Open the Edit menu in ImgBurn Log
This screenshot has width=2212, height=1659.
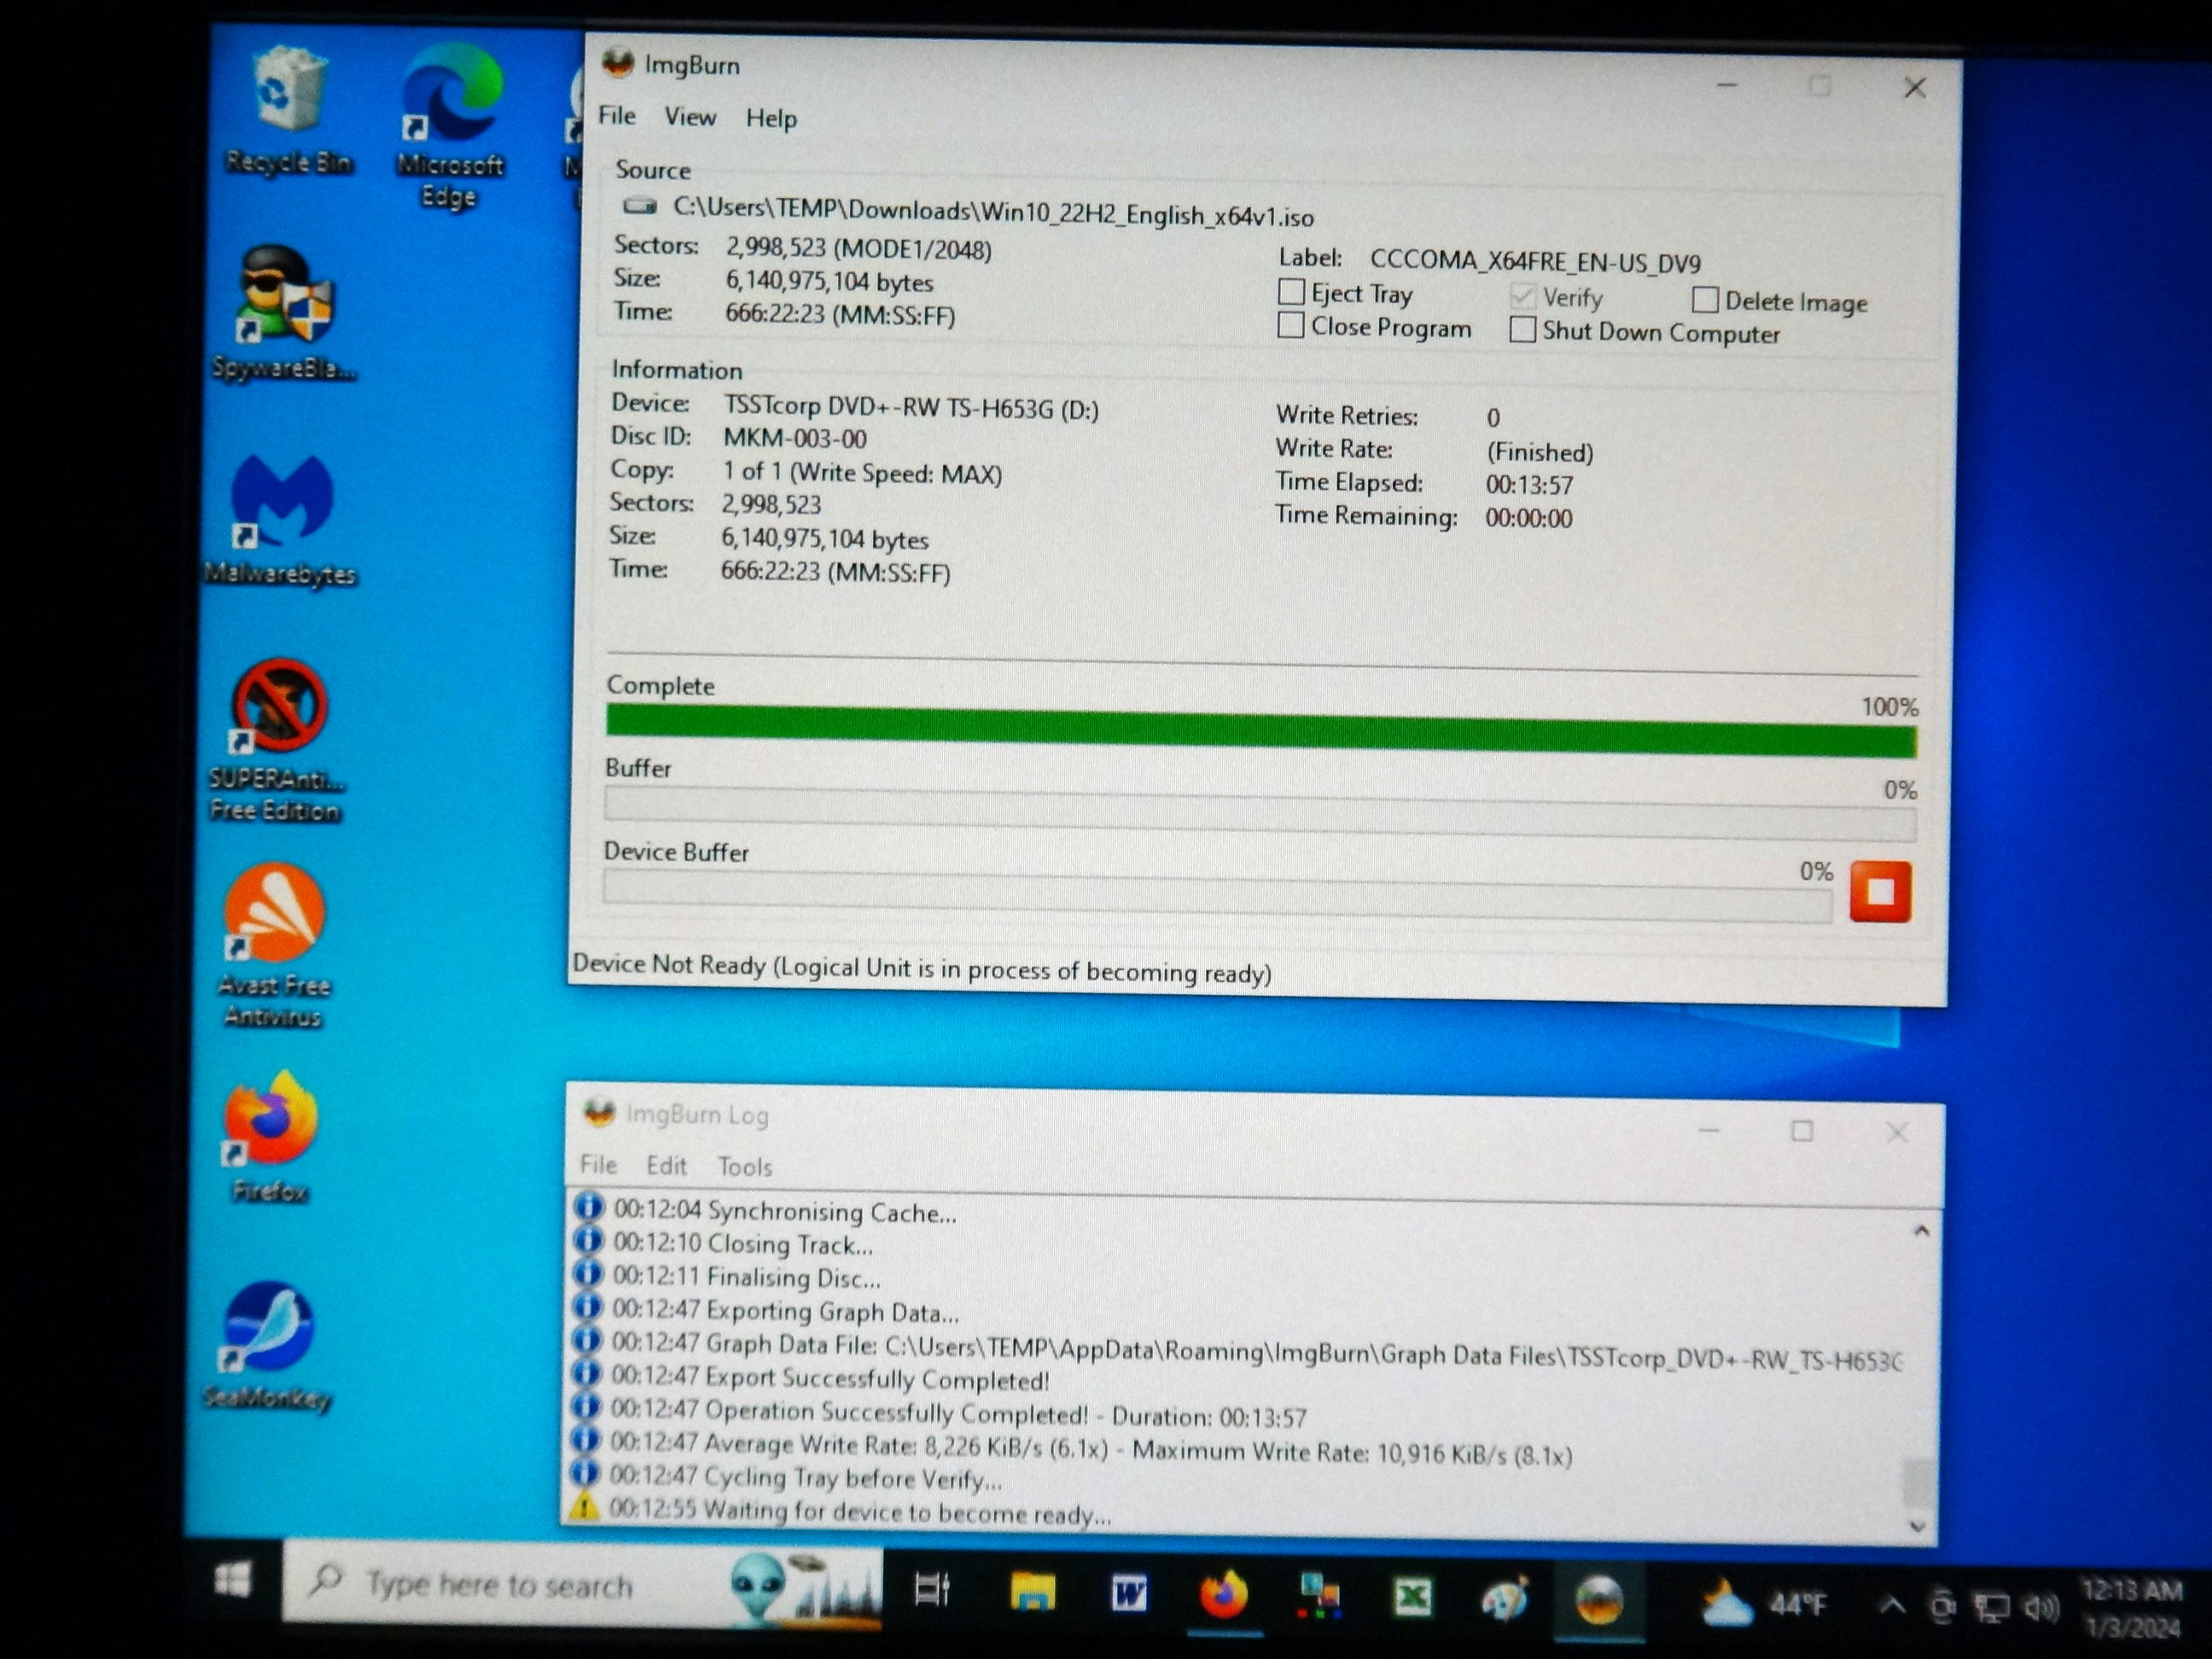pos(666,1165)
